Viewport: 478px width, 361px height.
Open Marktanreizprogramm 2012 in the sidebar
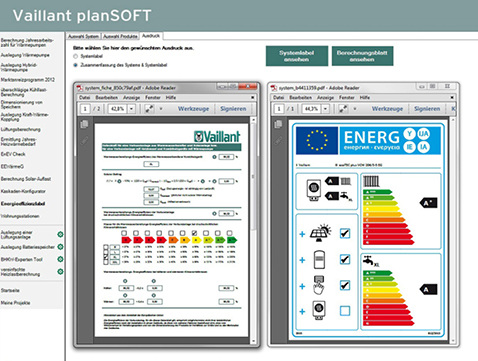pos(28,80)
